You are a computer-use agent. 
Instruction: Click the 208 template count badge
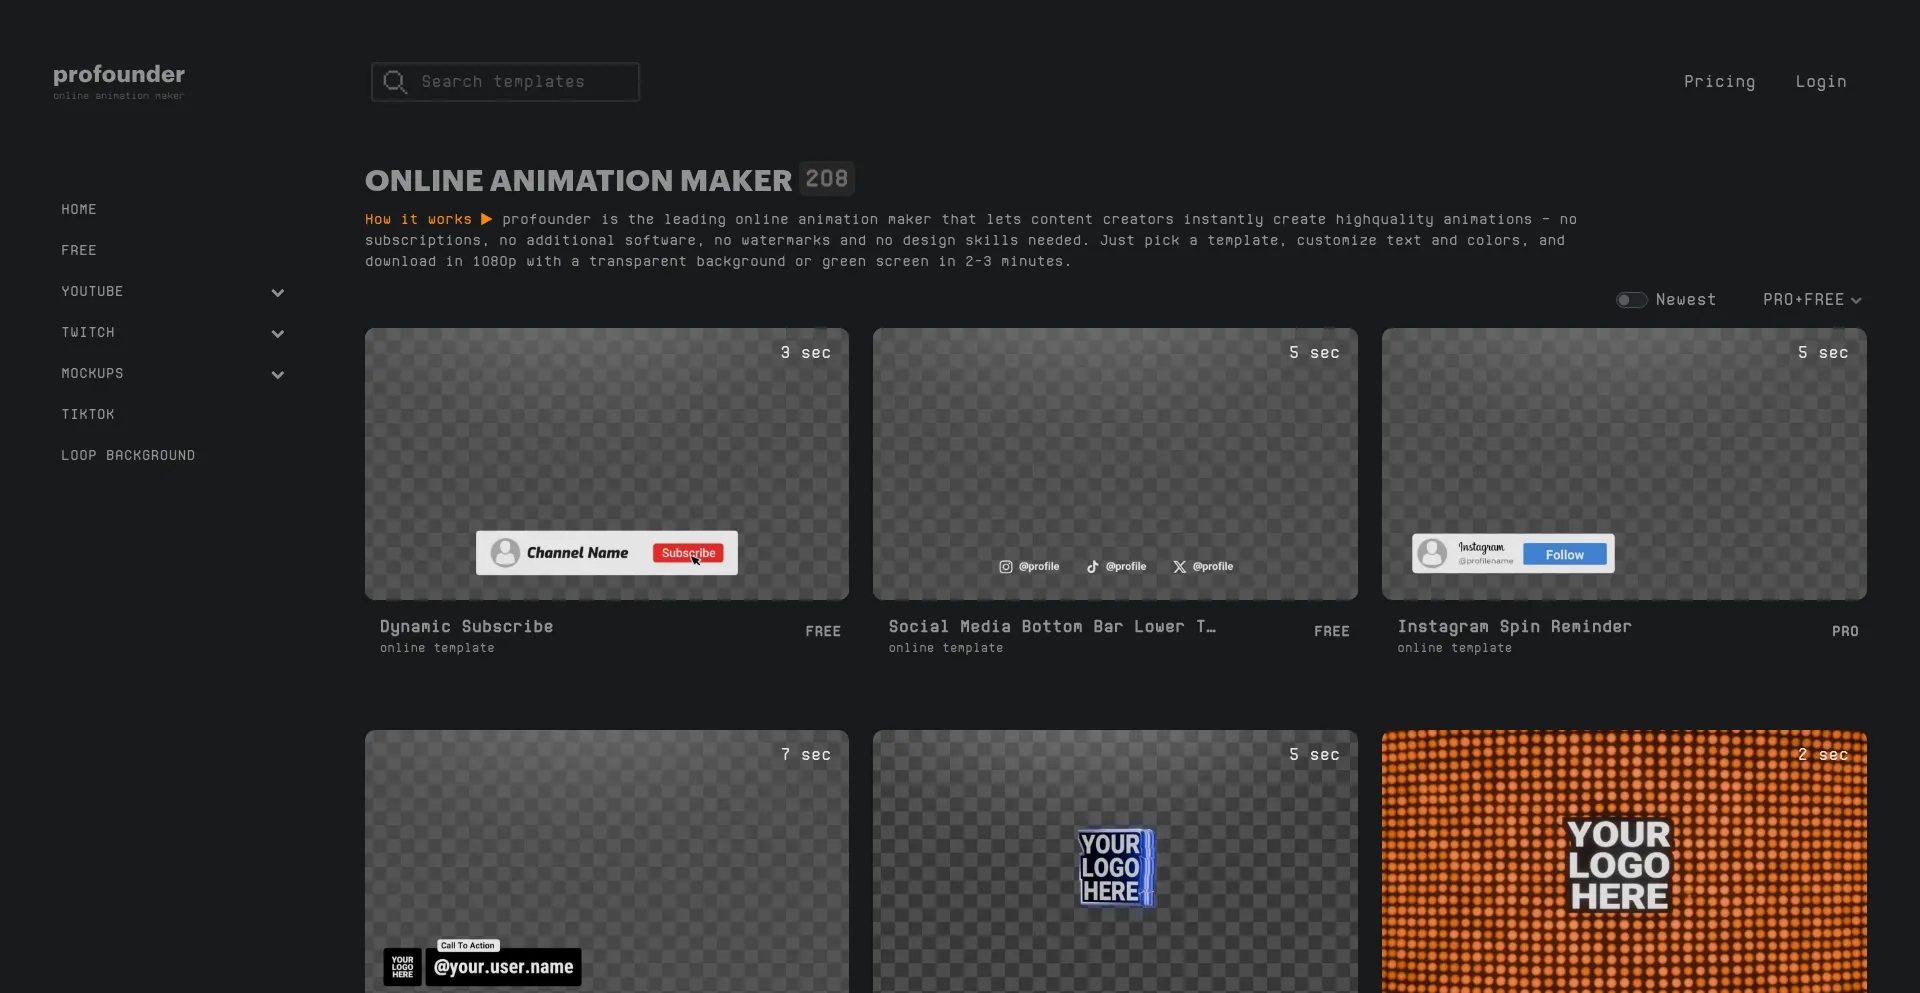827,179
